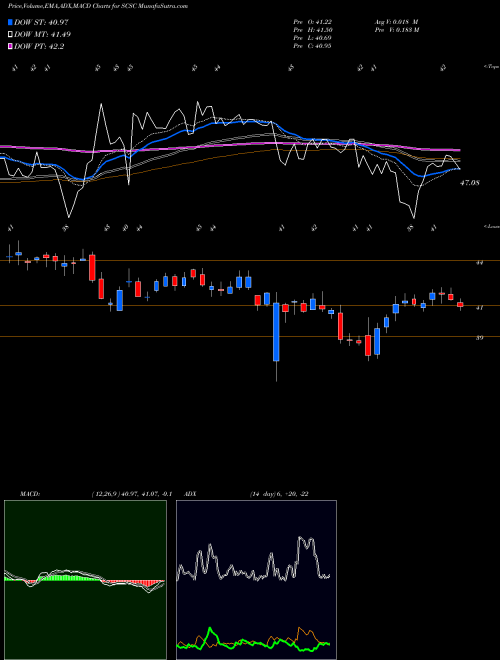Click the magenta DOW PT legend swatch
Viewport: 500px width, 660px height.
click(x=10, y=46)
